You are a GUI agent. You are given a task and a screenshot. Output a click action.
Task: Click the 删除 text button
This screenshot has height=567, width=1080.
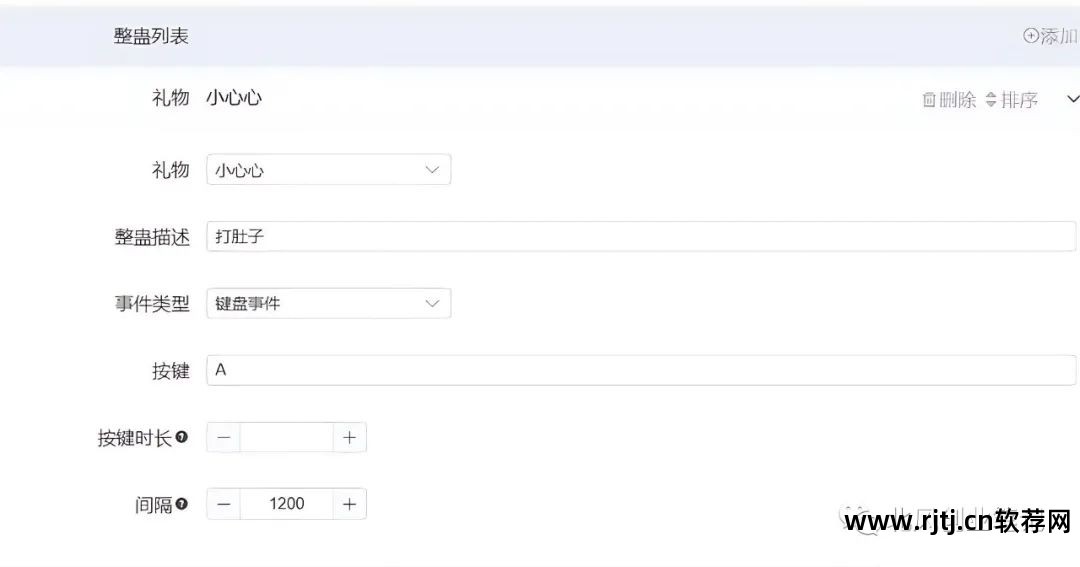957,100
